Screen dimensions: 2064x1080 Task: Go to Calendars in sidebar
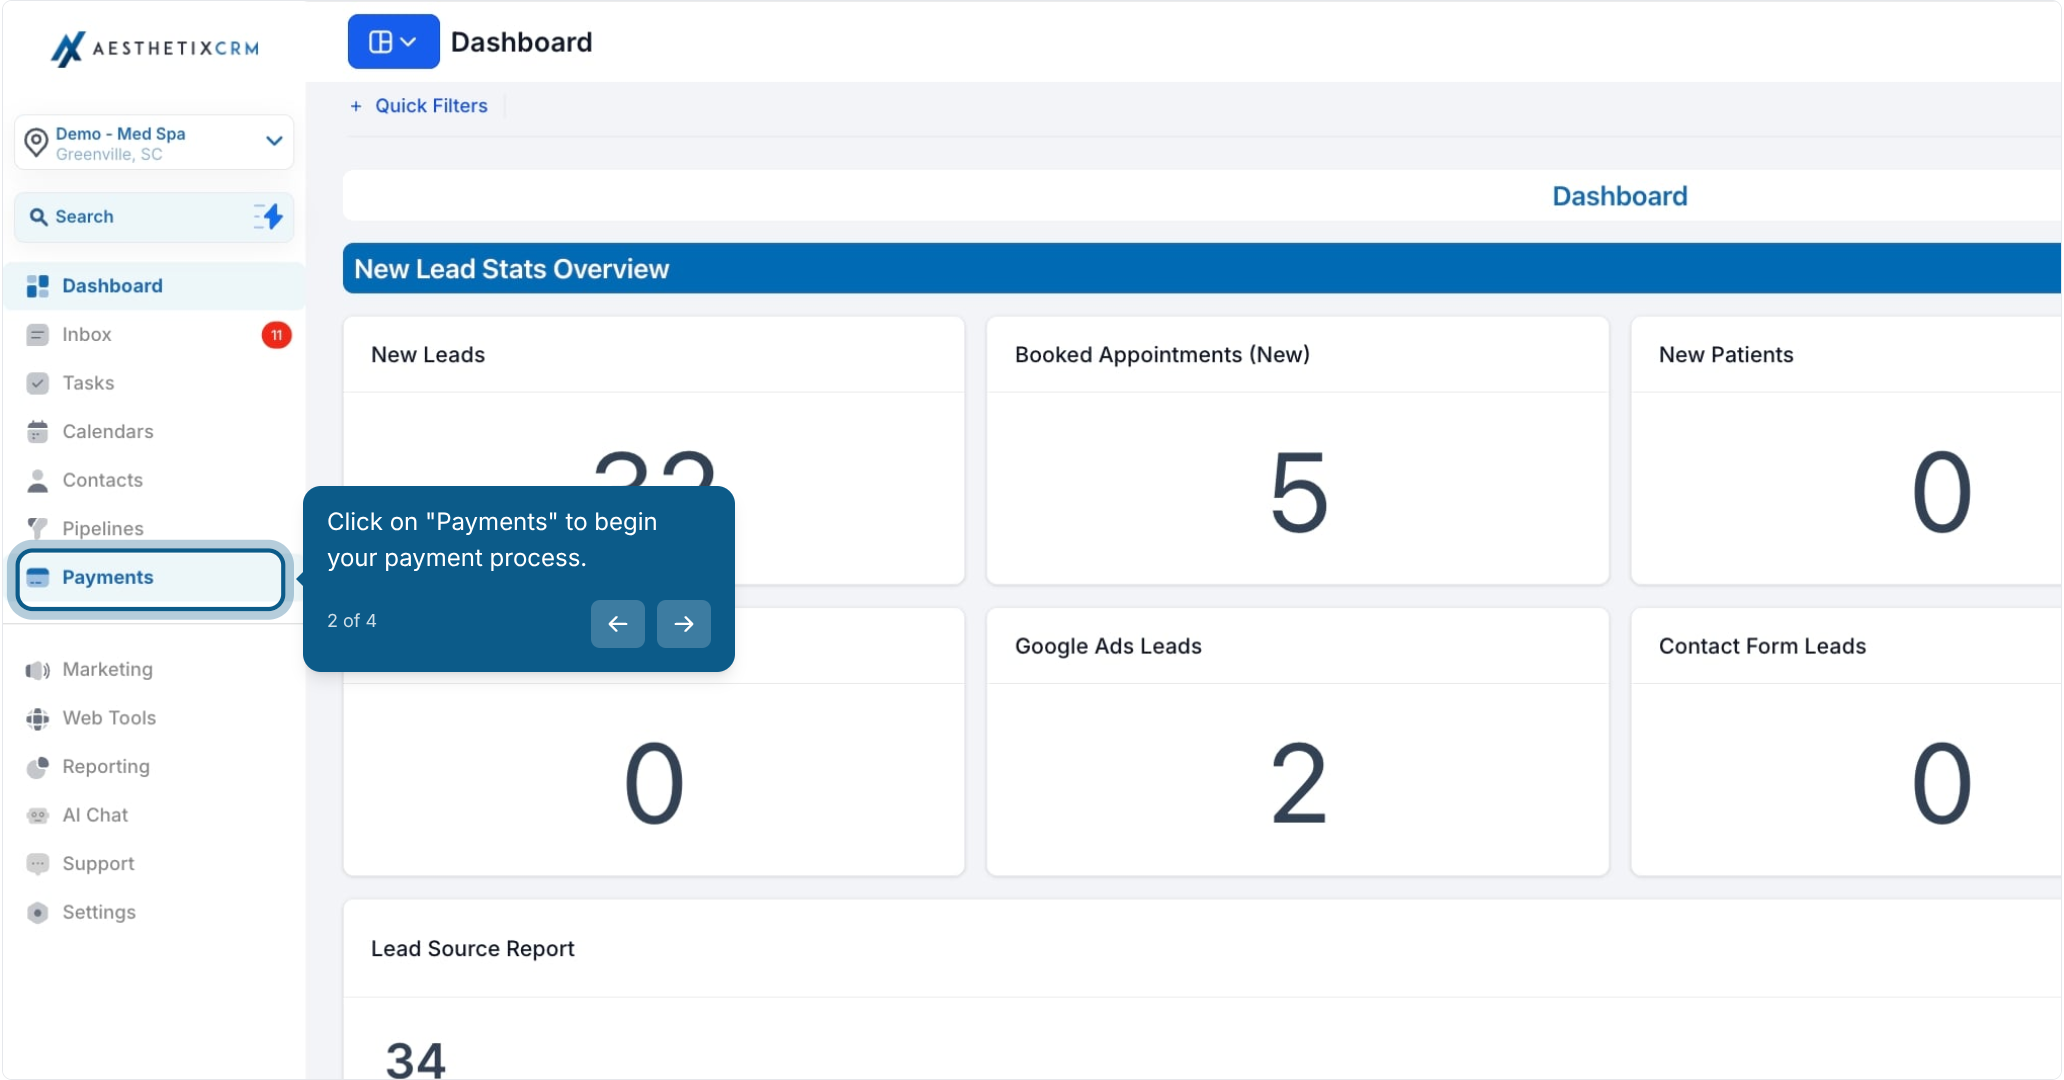pyautogui.click(x=154, y=432)
